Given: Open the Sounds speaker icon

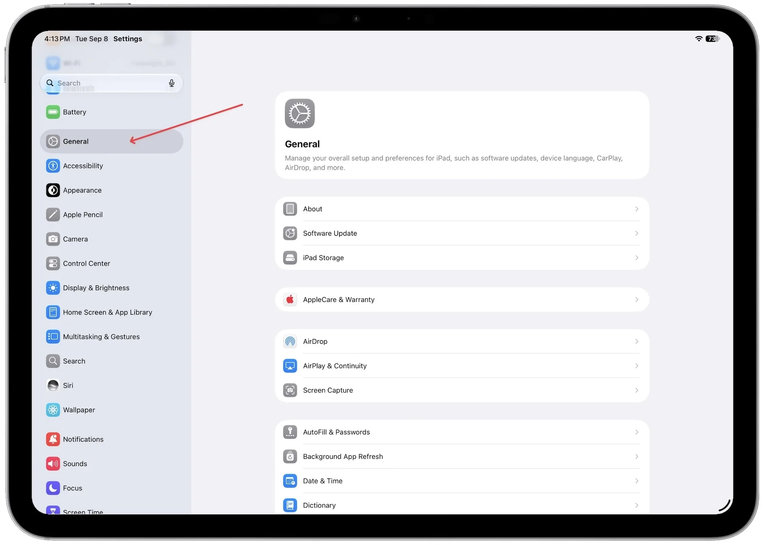Looking at the screenshot, I should point(53,464).
